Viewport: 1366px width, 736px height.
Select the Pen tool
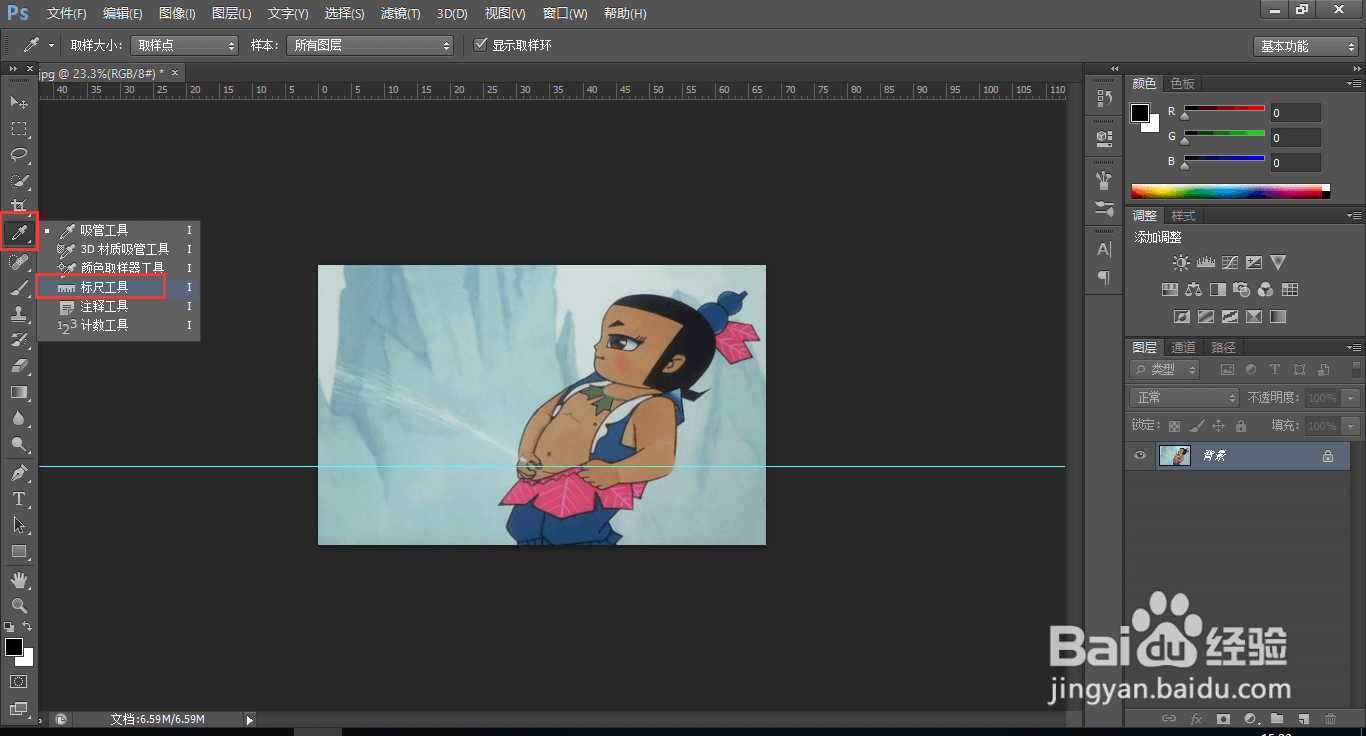[19, 472]
